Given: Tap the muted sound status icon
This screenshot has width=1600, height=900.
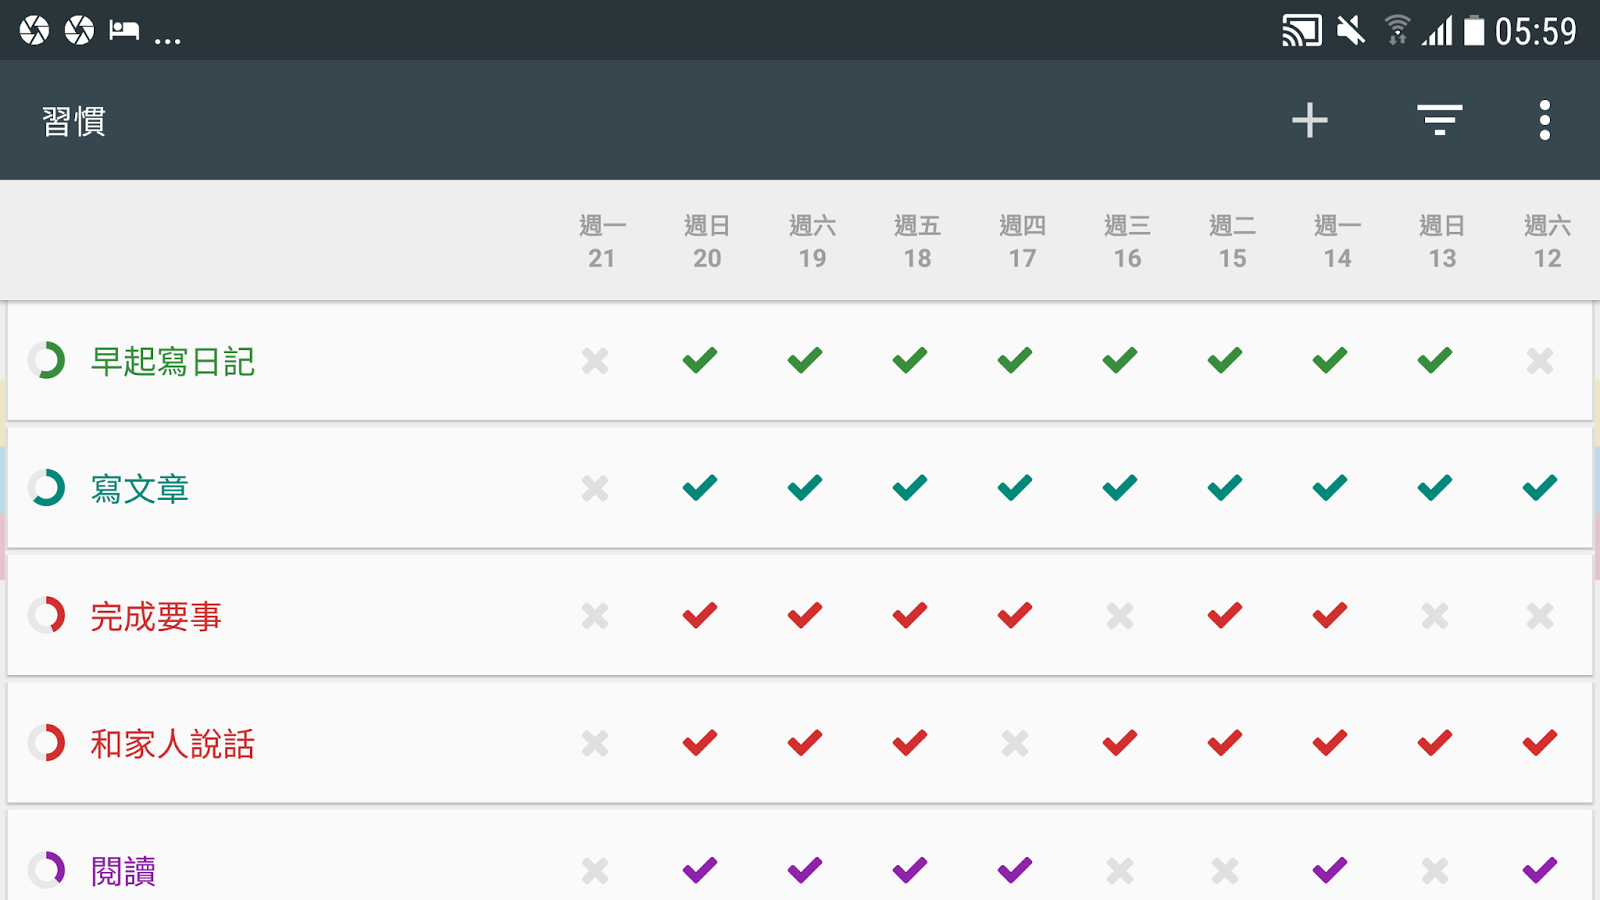Looking at the screenshot, I should click(x=1351, y=31).
